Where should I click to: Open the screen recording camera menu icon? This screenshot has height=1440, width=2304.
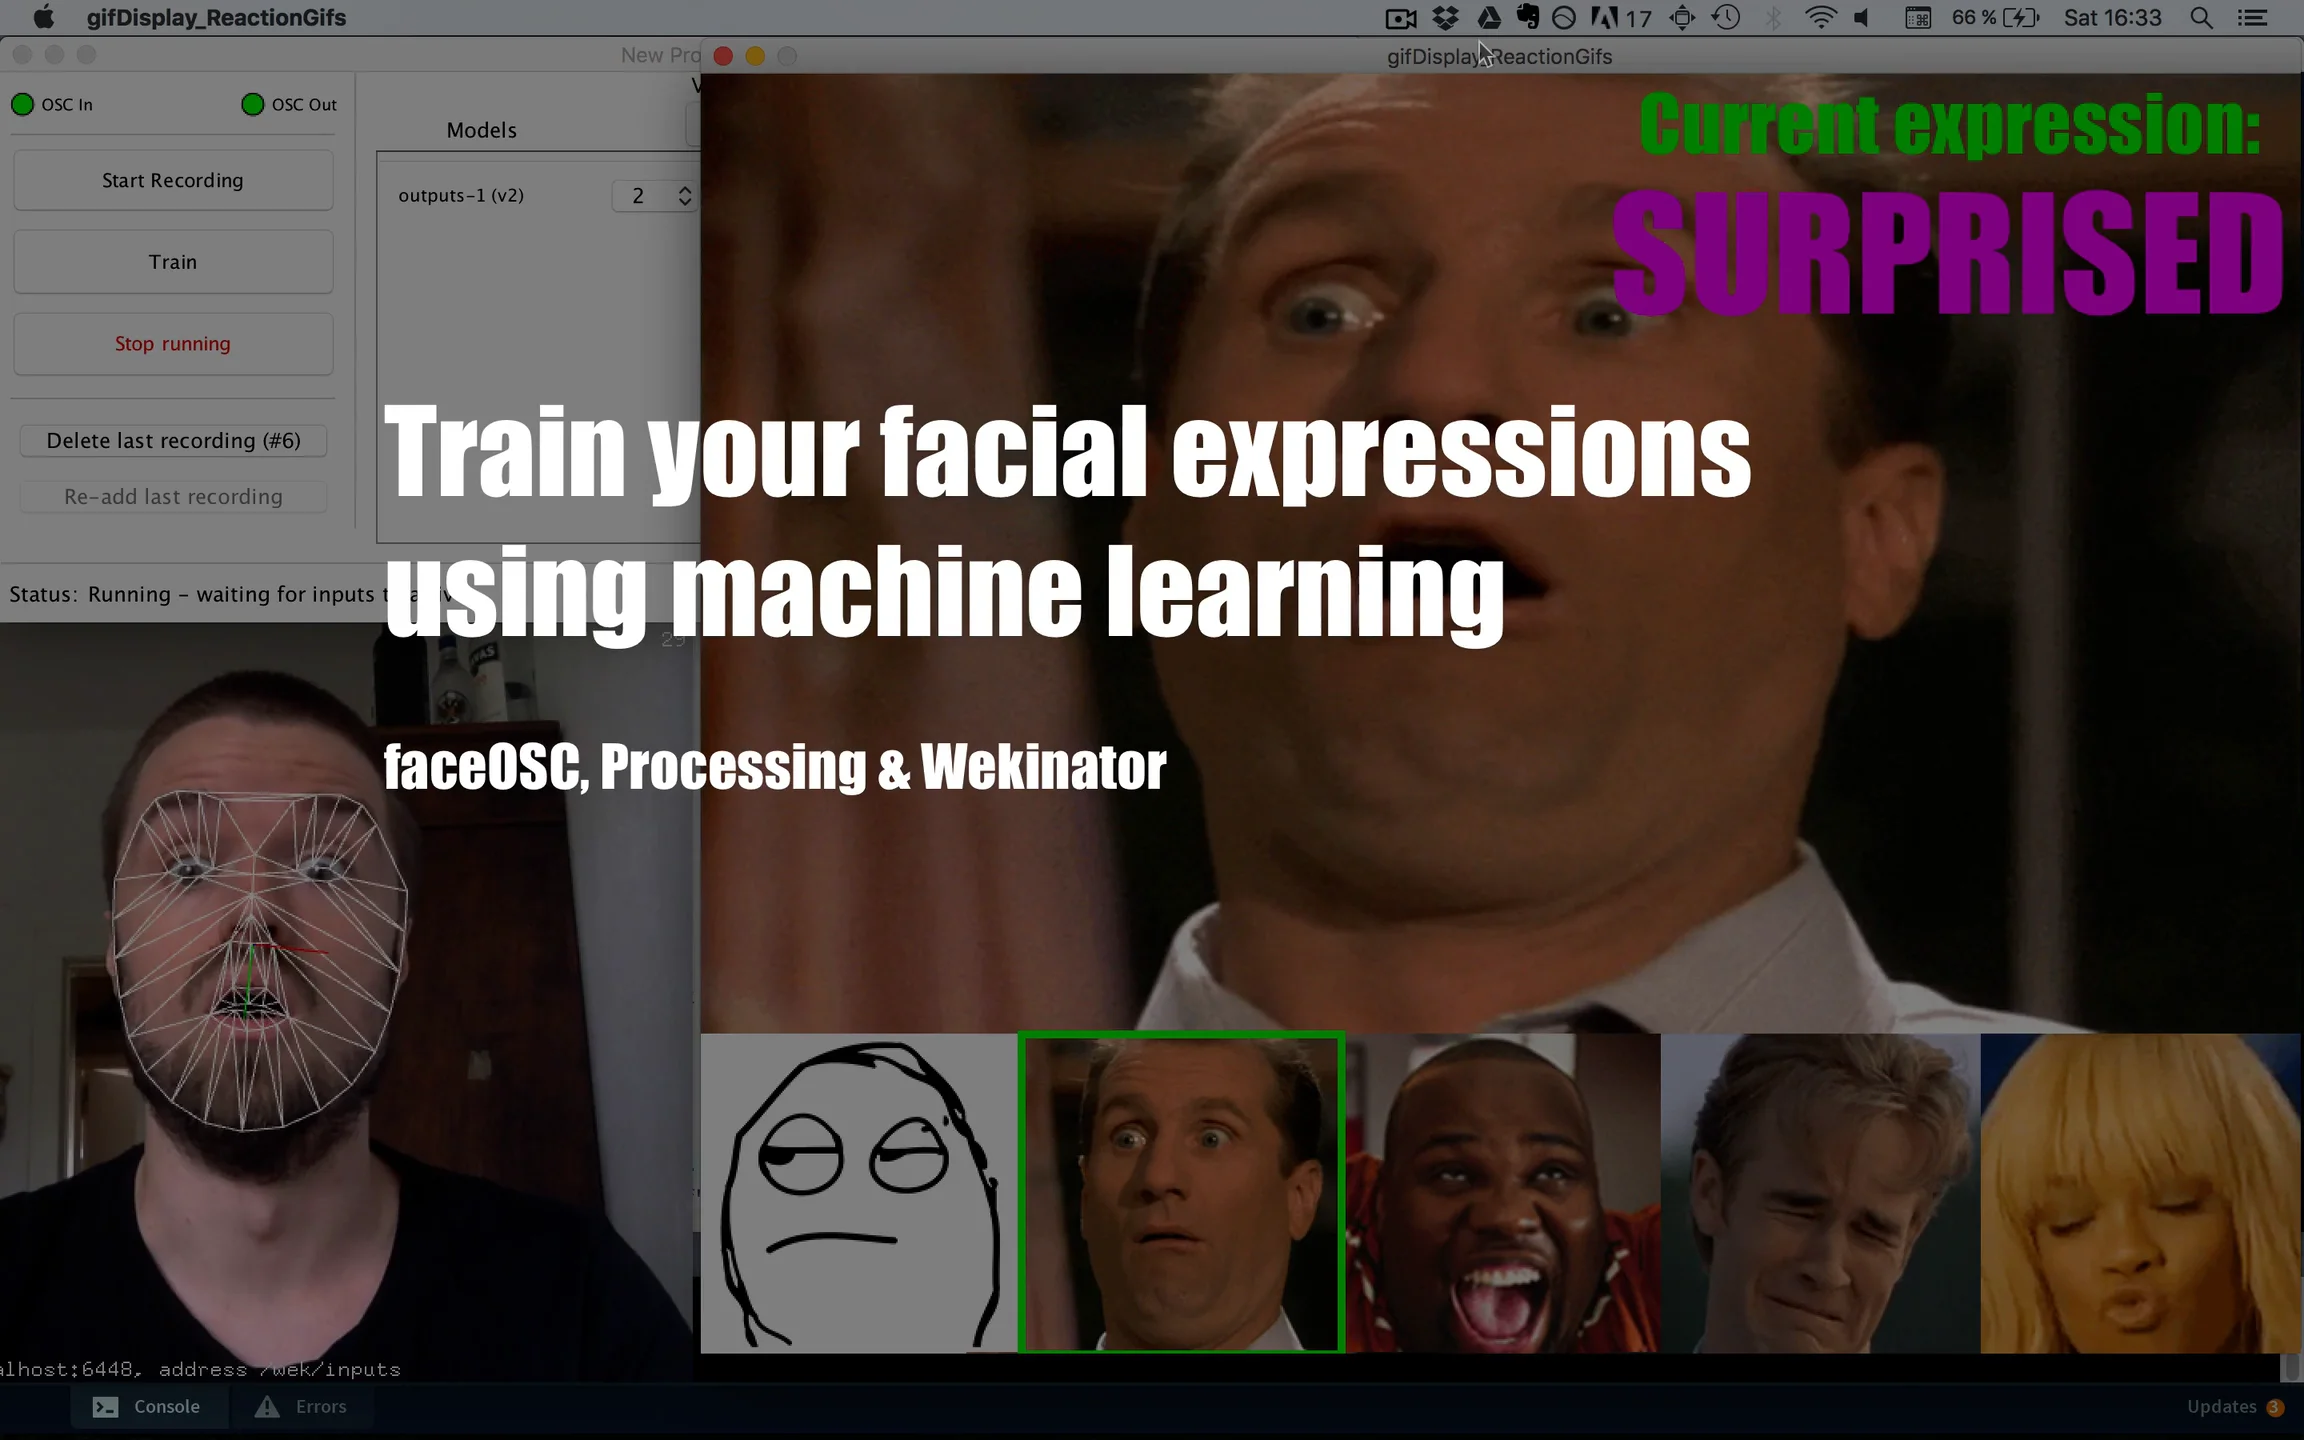pos(1399,17)
